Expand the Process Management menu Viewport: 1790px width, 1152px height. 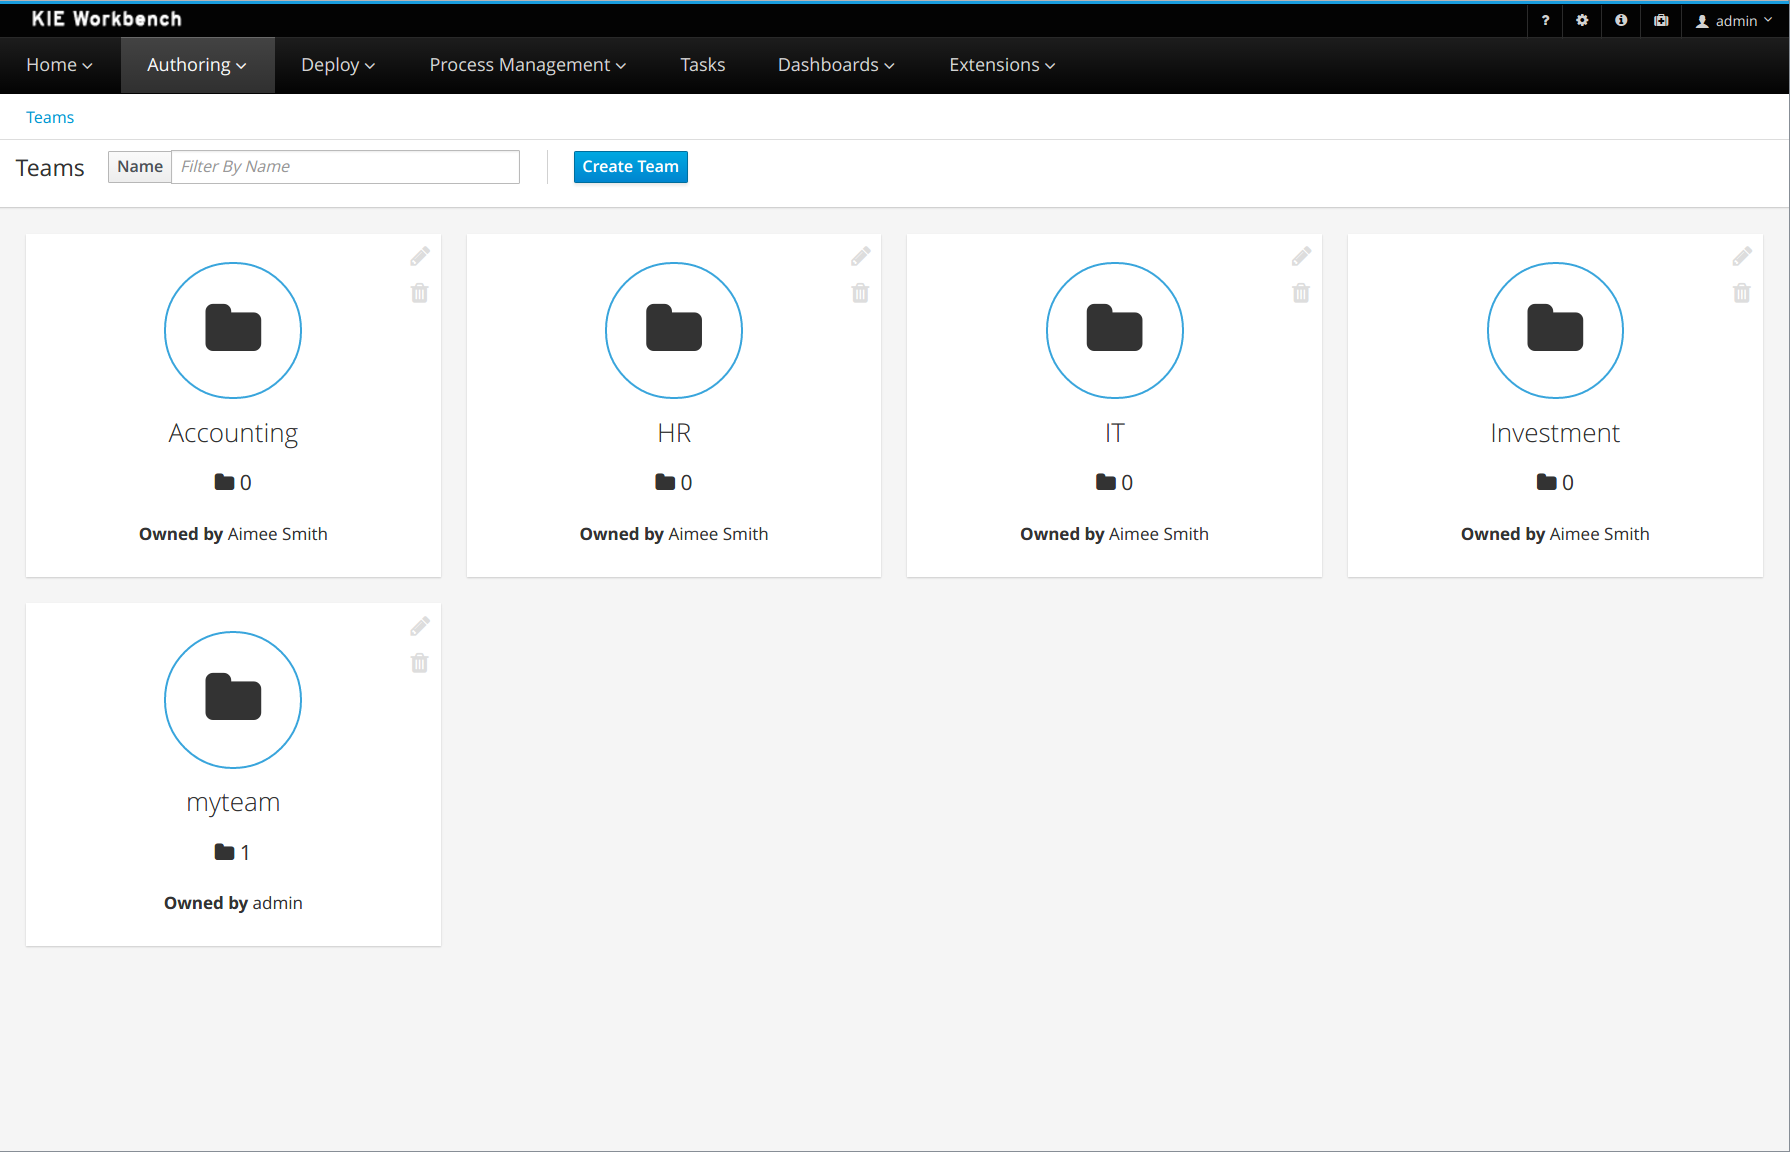pyautogui.click(x=527, y=65)
